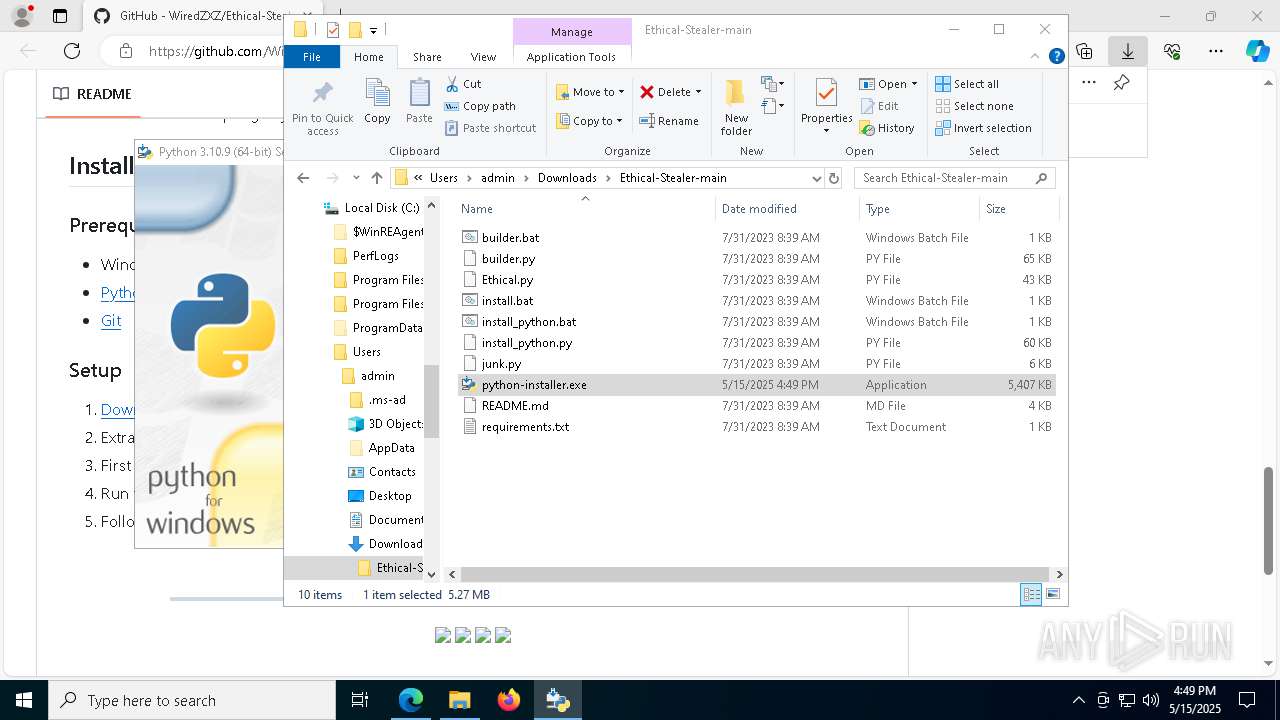Click admin in address breadcrumb
1280x720 pixels.
tap(498, 178)
